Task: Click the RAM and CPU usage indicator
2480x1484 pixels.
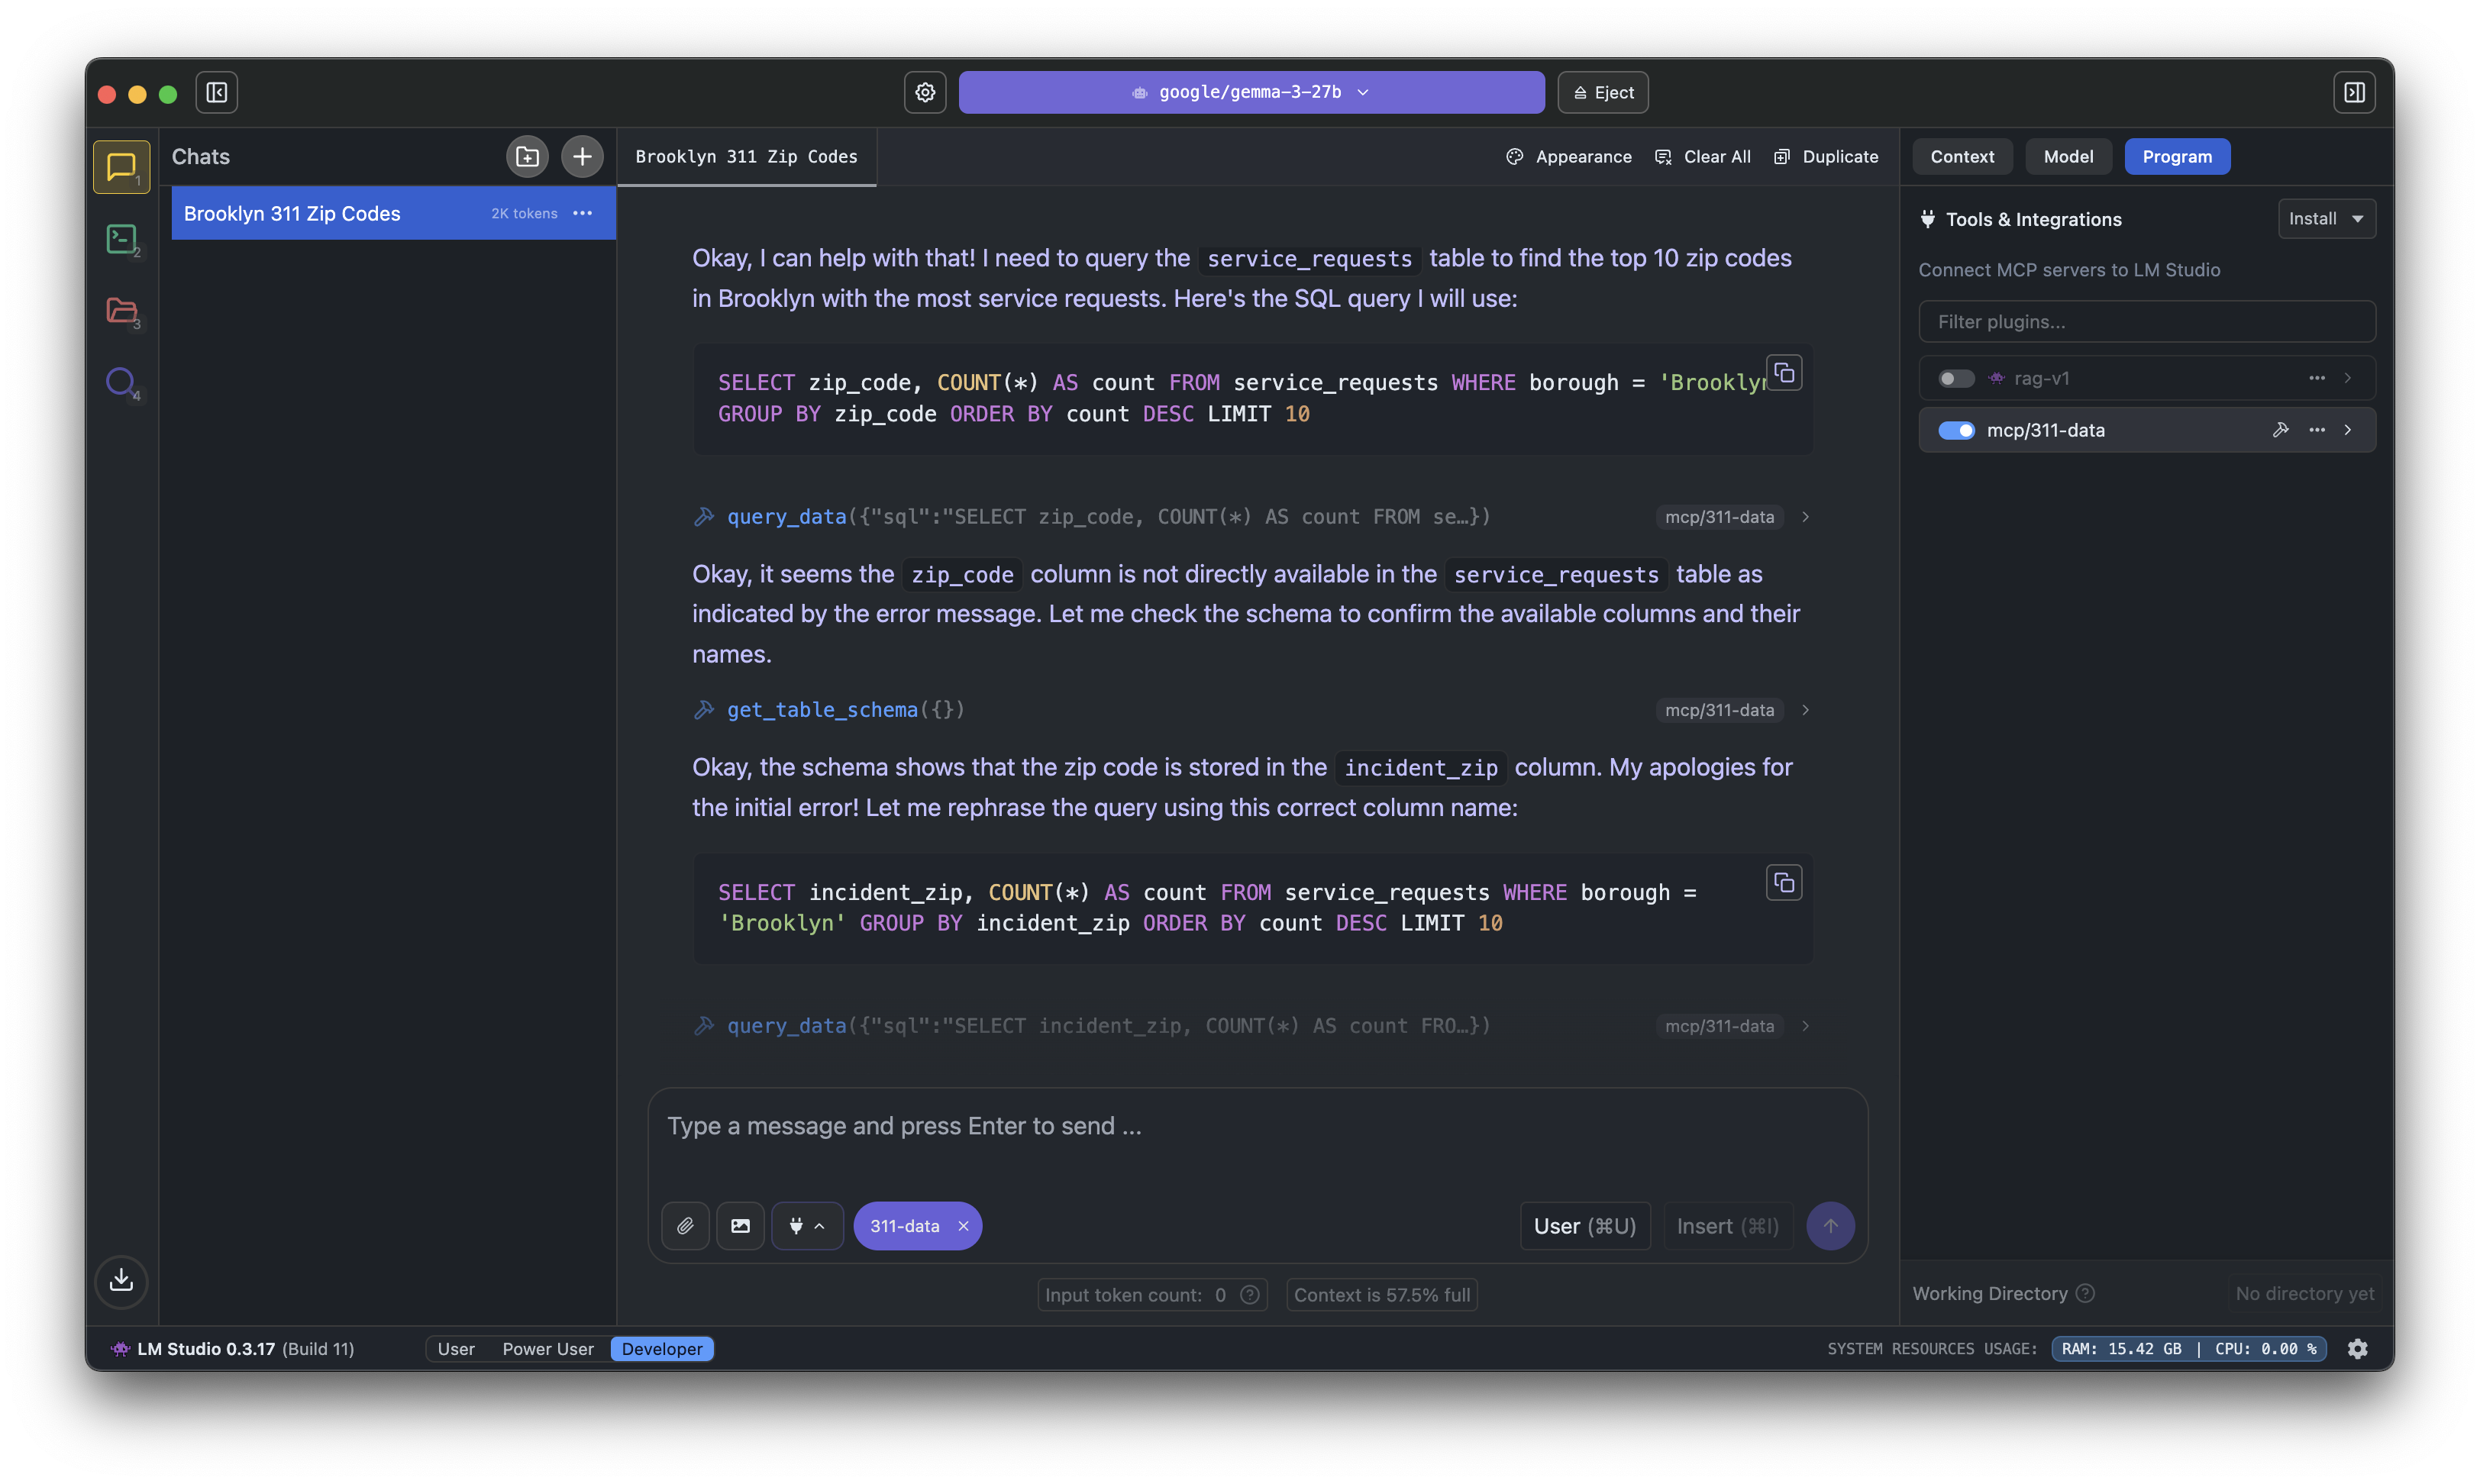Action: (2188, 1349)
